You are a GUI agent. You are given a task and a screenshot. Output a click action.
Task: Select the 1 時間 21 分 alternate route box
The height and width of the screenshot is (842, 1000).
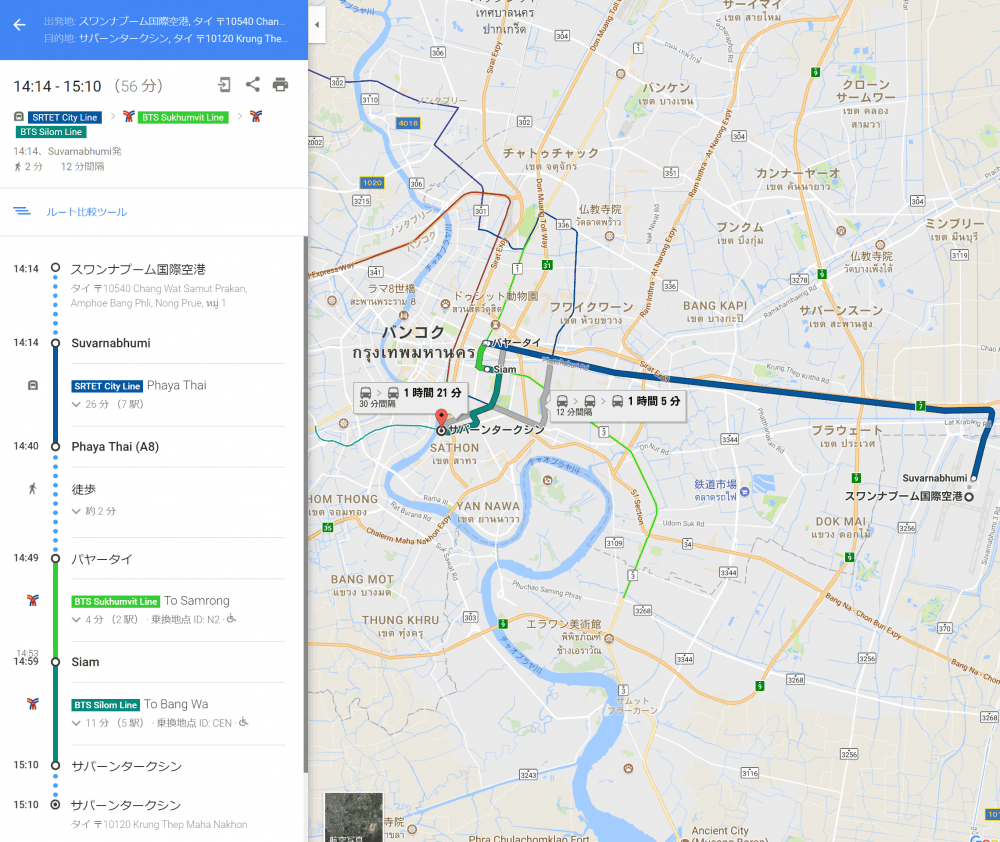[x=411, y=397]
